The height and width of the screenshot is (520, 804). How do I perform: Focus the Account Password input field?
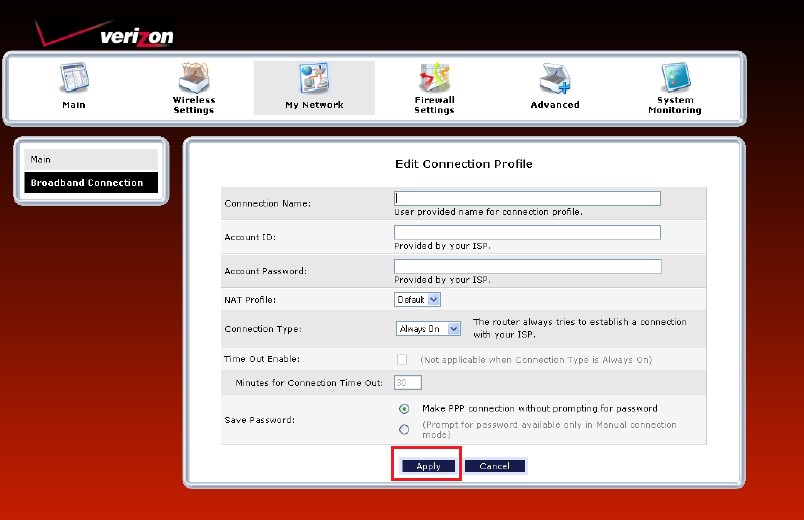(528, 266)
